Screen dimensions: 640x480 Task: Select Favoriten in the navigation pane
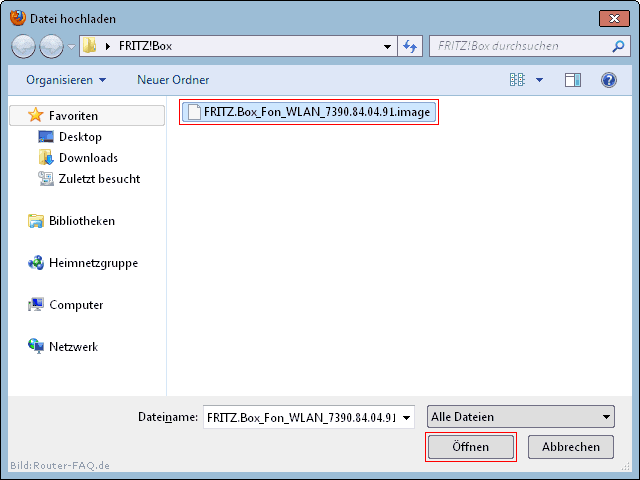(87, 116)
